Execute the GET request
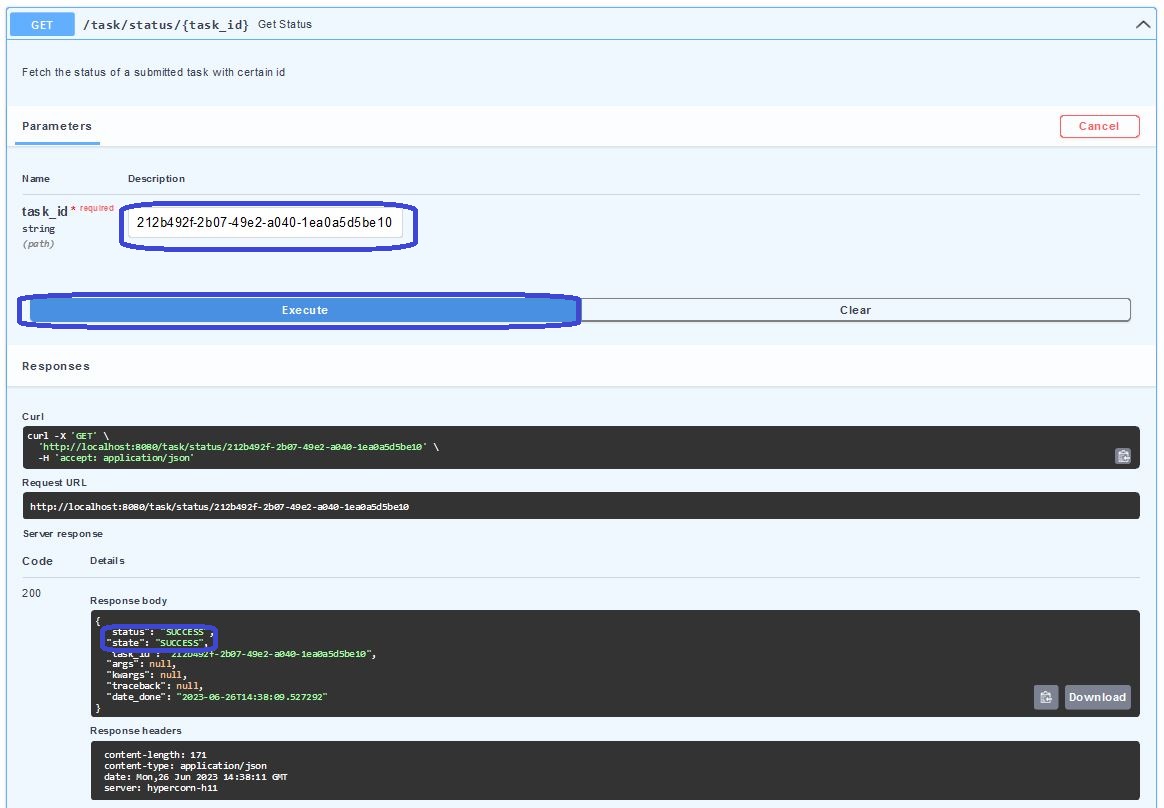 (304, 310)
